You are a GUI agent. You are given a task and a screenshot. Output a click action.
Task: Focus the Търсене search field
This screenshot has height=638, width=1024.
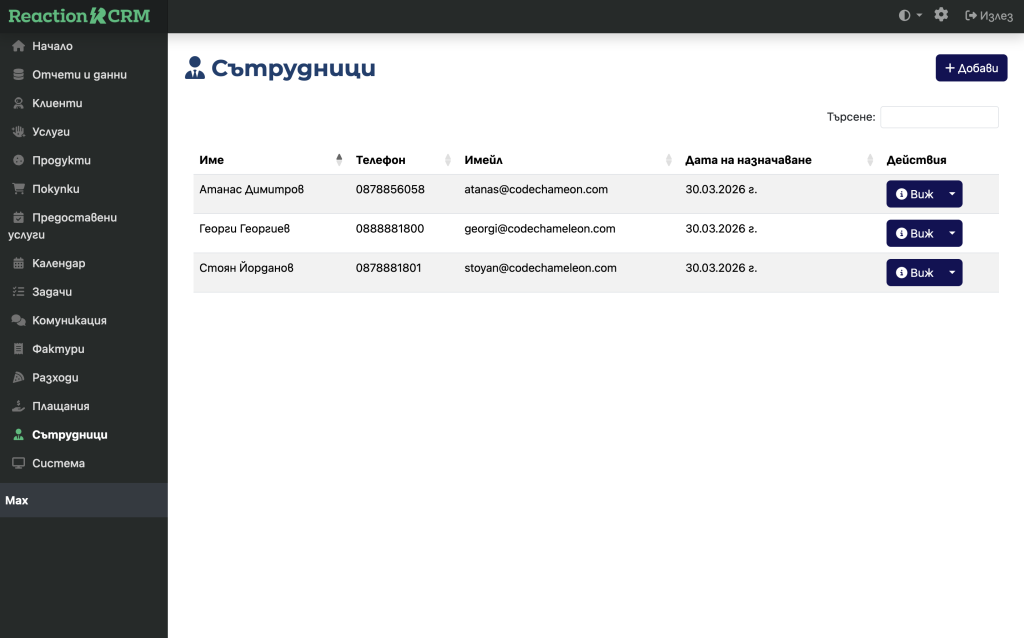click(939, 117)
